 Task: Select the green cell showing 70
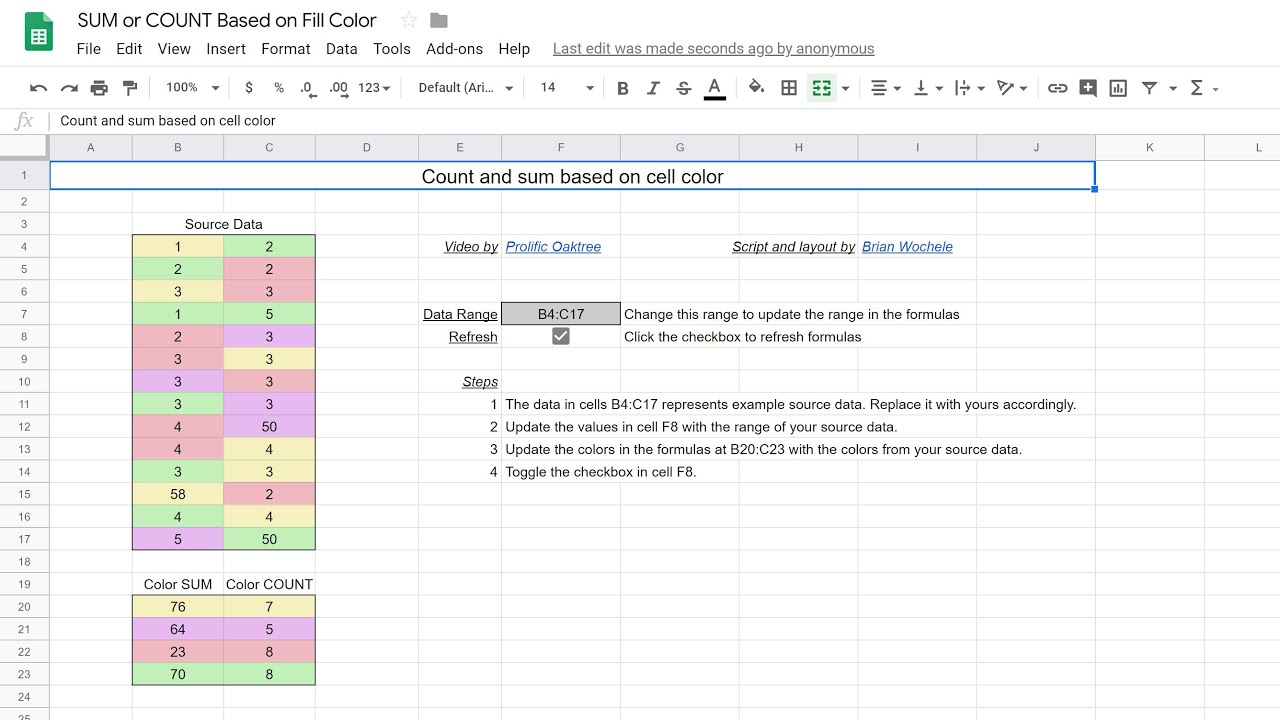(x=178, y=674)
